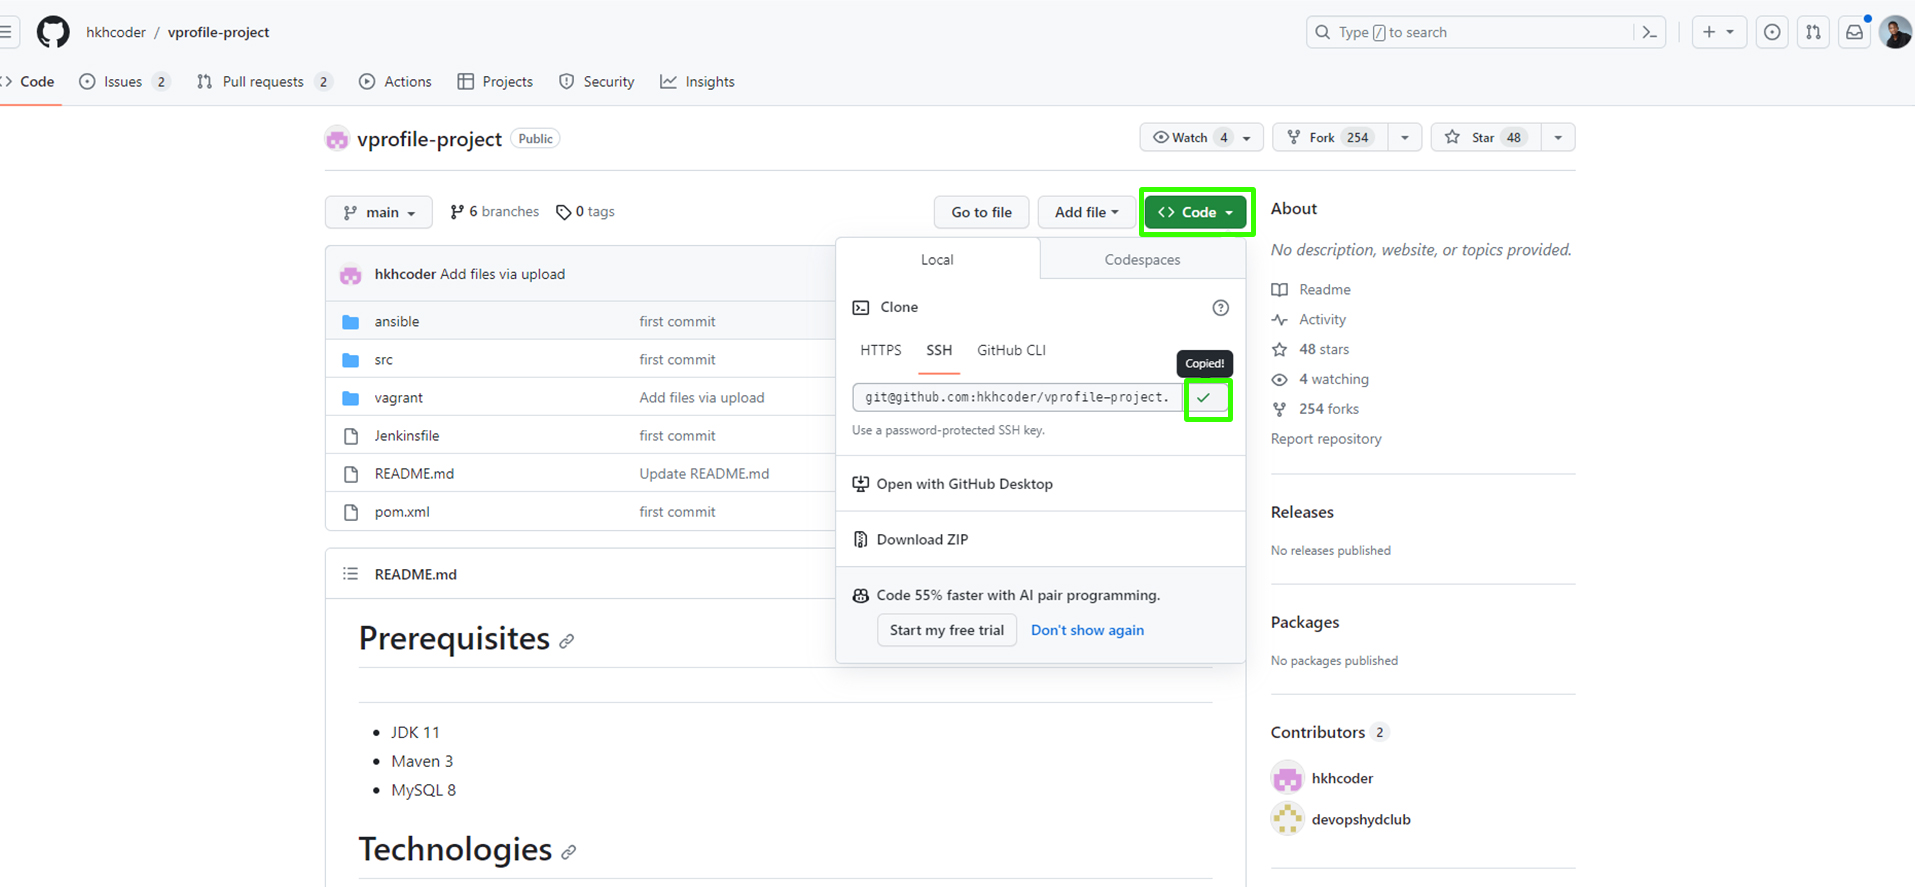Open pull requests icon in top header
The width and height of the screenshot is (1915, 887).
pyautogui.click(x=1813, y=32)
